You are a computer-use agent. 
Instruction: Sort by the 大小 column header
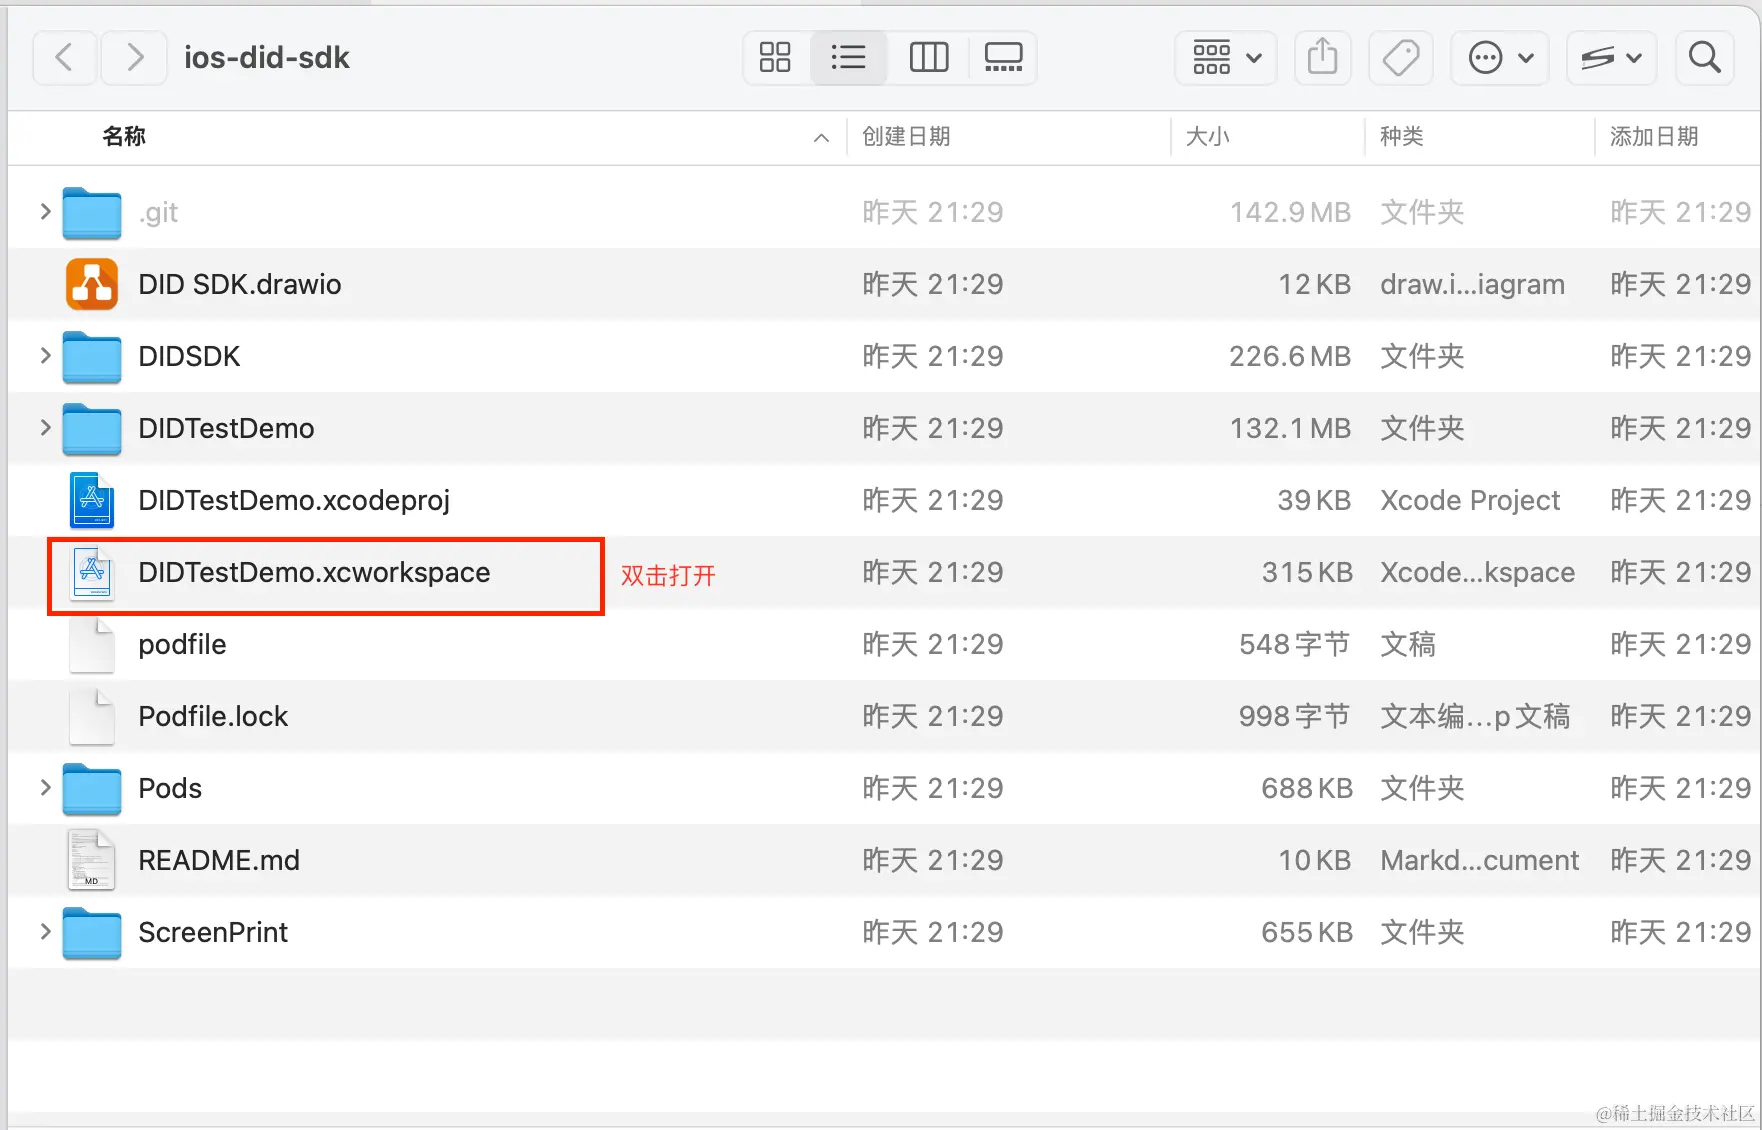point(1208,137)
